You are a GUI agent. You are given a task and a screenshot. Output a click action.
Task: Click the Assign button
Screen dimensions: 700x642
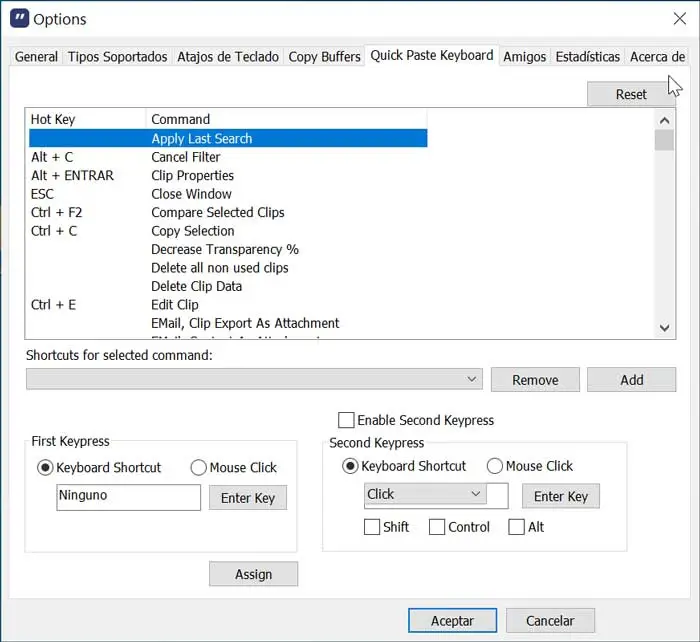tap(254, 574)
